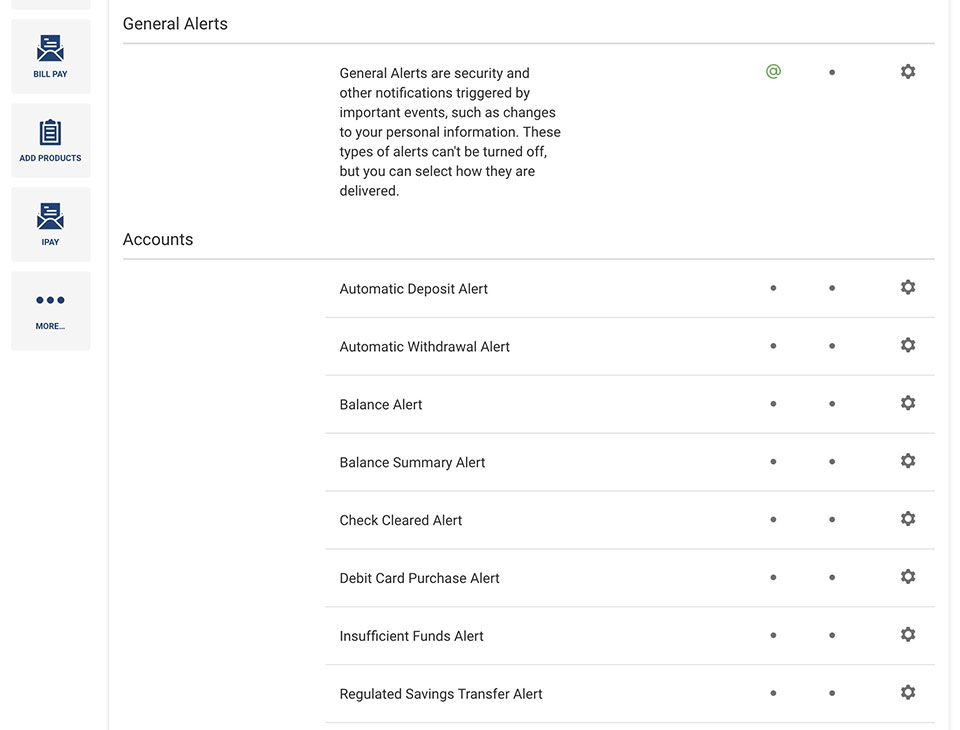Select the Check Cleared Alert row label

tap(400, 521)
